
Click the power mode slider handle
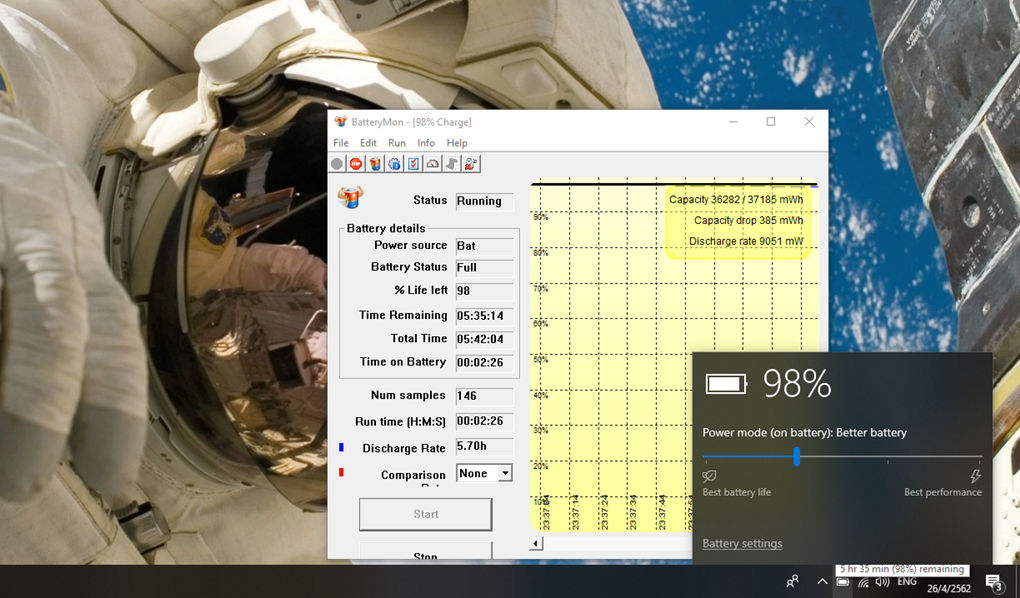[797, 457]
